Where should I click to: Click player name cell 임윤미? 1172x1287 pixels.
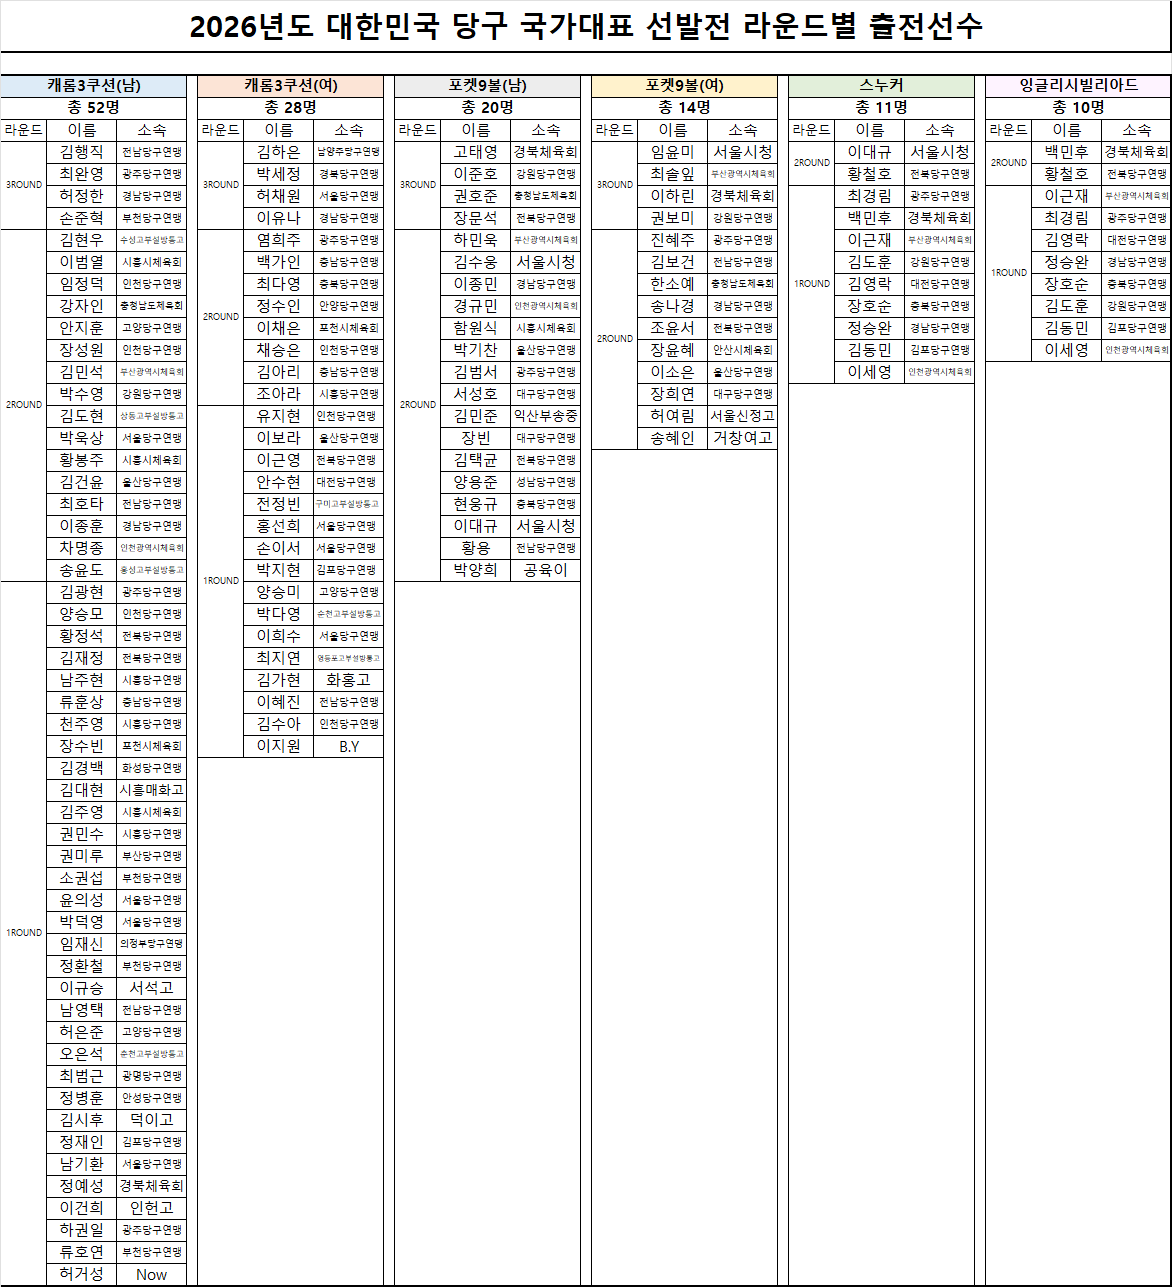coord(672,152)
